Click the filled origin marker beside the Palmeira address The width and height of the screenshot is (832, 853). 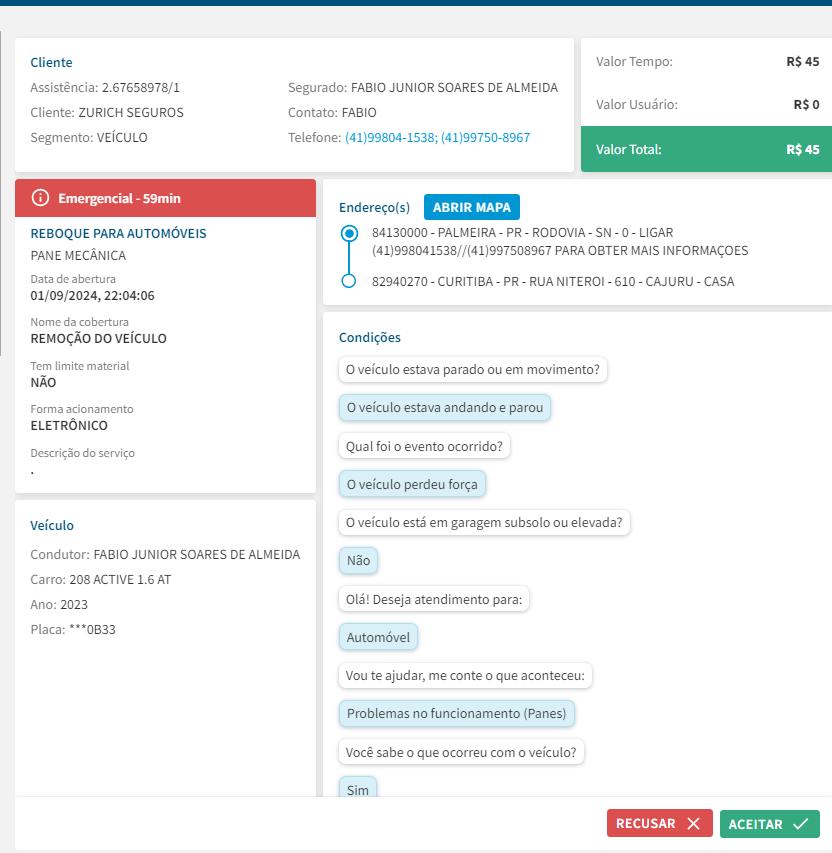coord(349,233)
